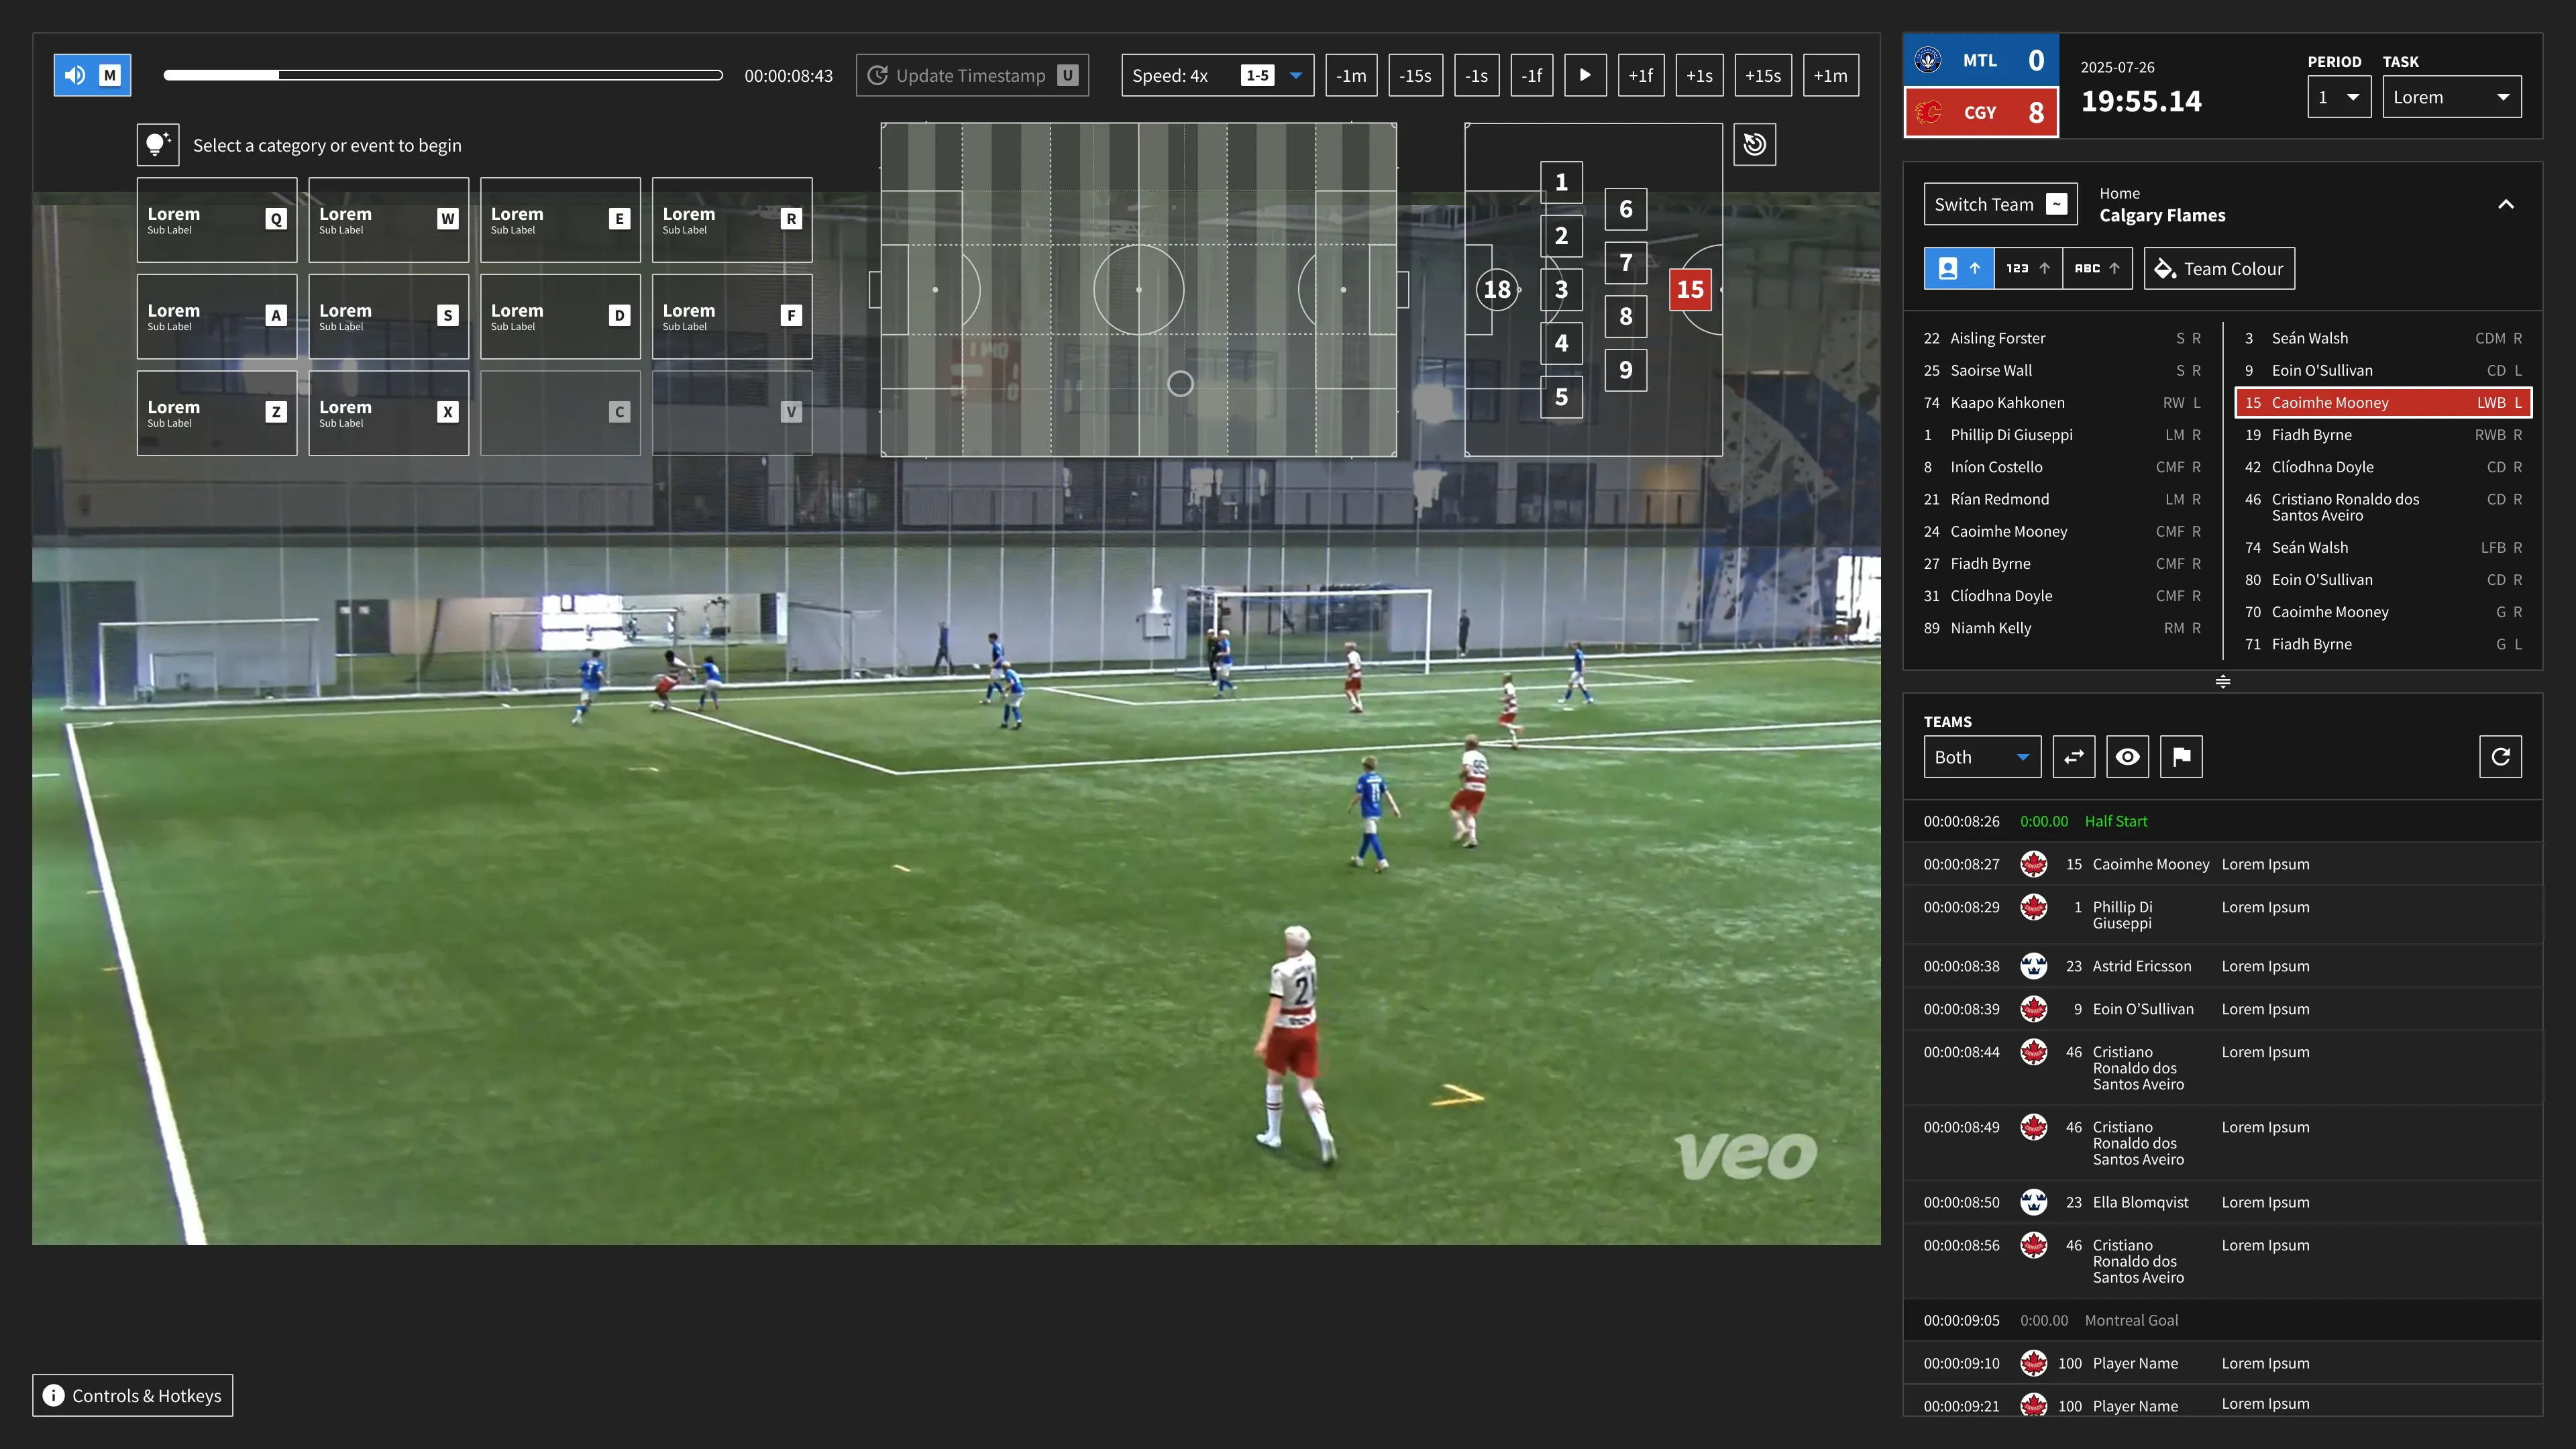The height and width of the screenshot is (1449, 2576).
Task: Select player 7 in formation diagram
Action: pos(1626,263)
